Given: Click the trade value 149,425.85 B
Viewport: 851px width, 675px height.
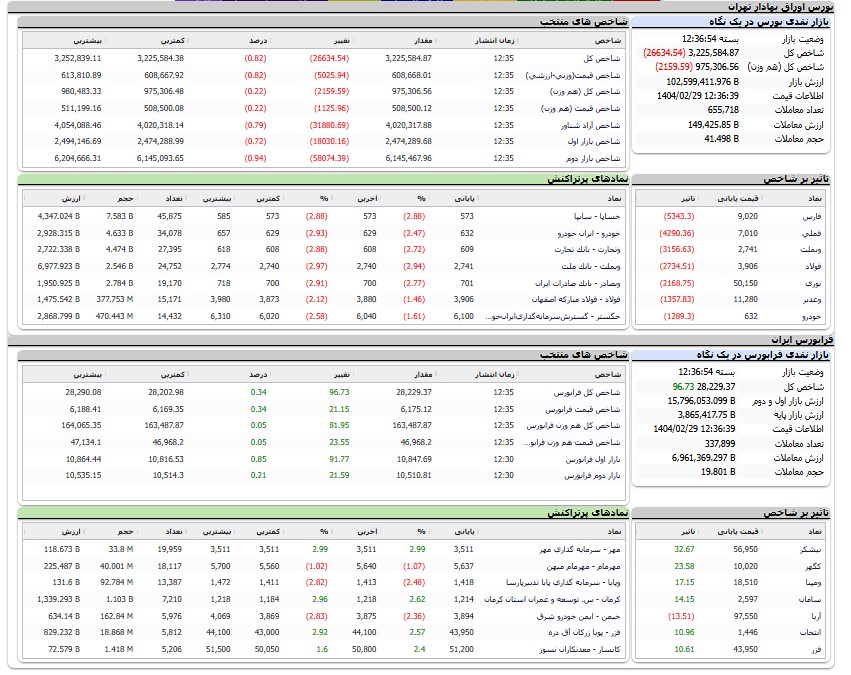Looking at the screenshot, I should 713,125.
